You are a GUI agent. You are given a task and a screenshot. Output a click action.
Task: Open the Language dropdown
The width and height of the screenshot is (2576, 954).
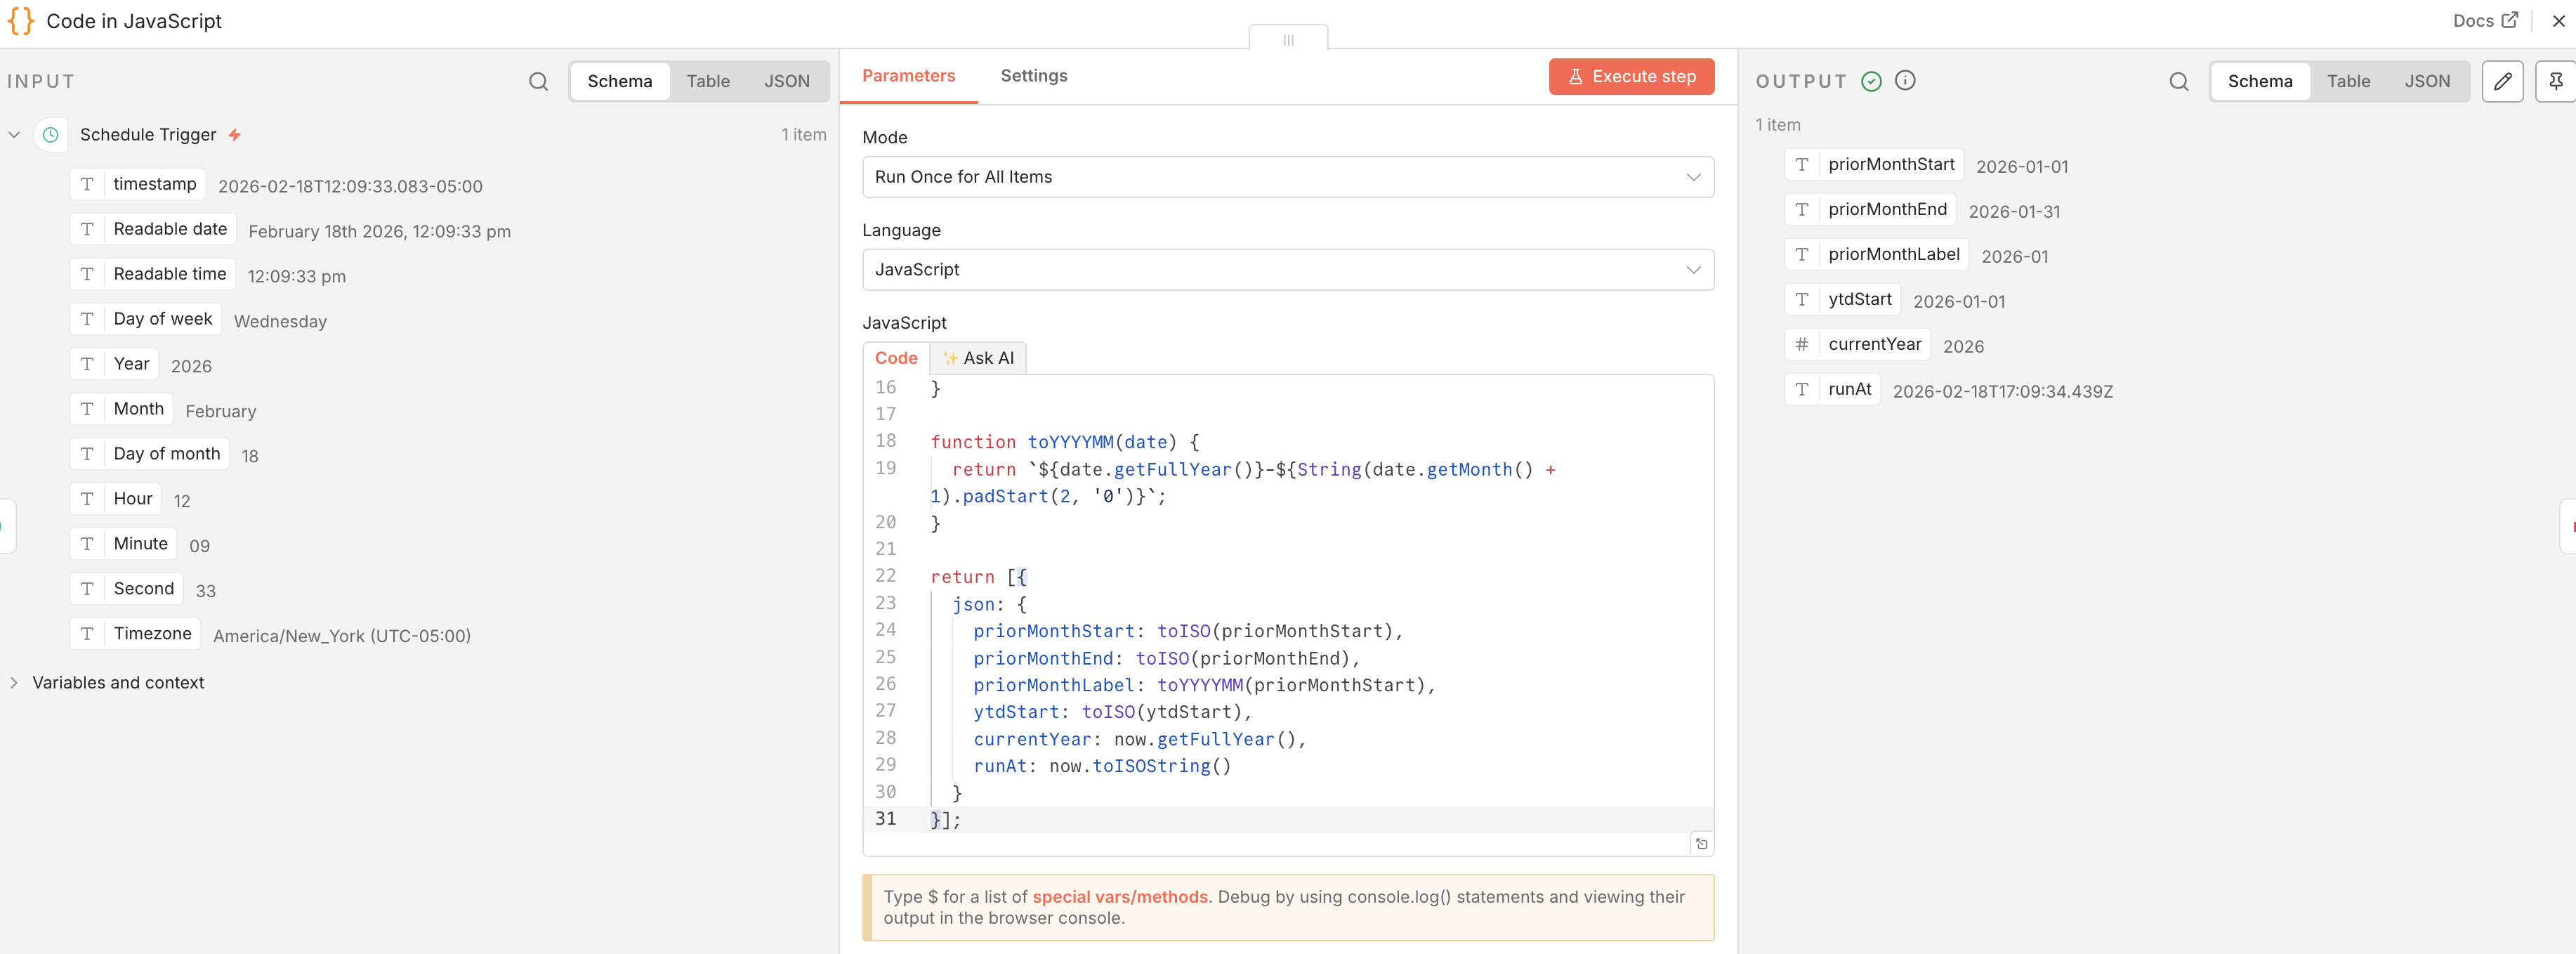[1287, 270]
